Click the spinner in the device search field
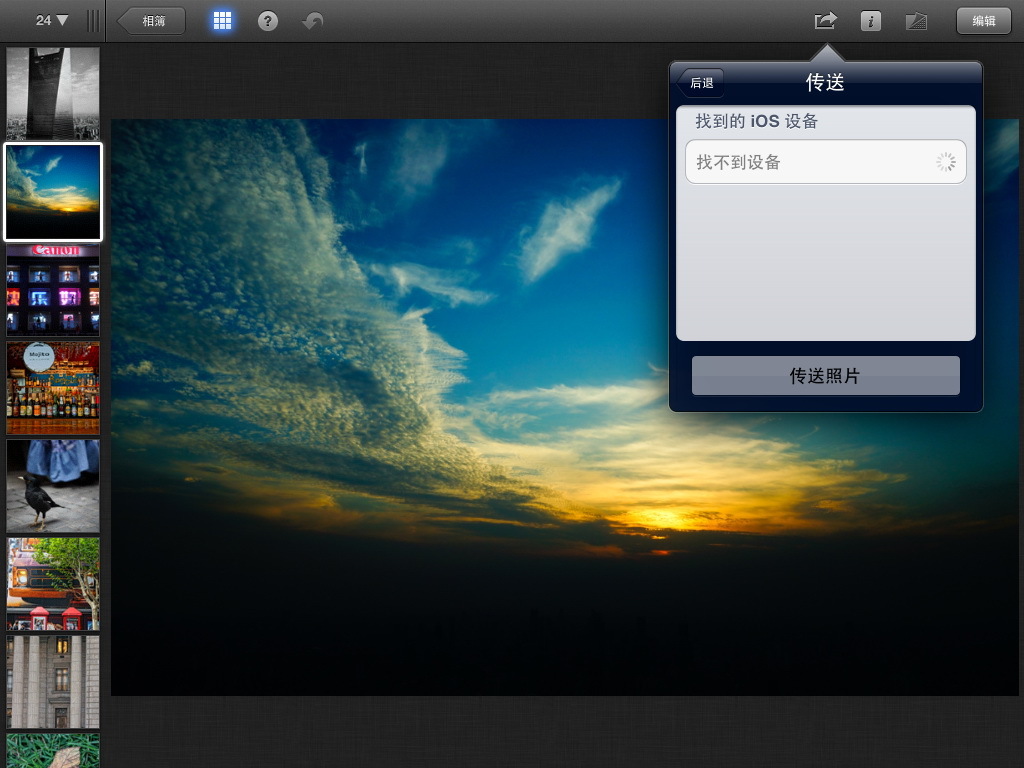This screenshot has height=768, width=1024. click(945, 161)
